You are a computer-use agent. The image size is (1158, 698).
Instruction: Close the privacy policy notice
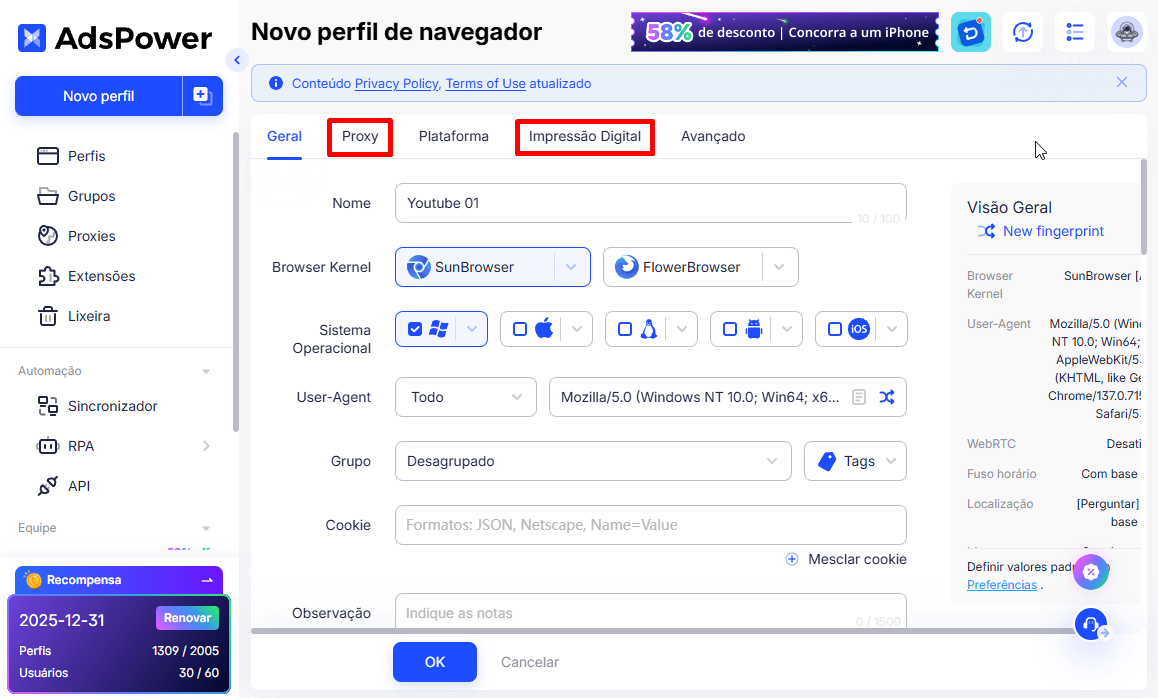1122,83
